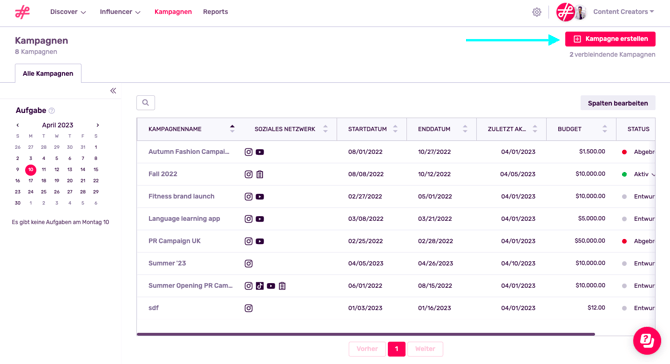Select day 22 in April calendar

96,181
